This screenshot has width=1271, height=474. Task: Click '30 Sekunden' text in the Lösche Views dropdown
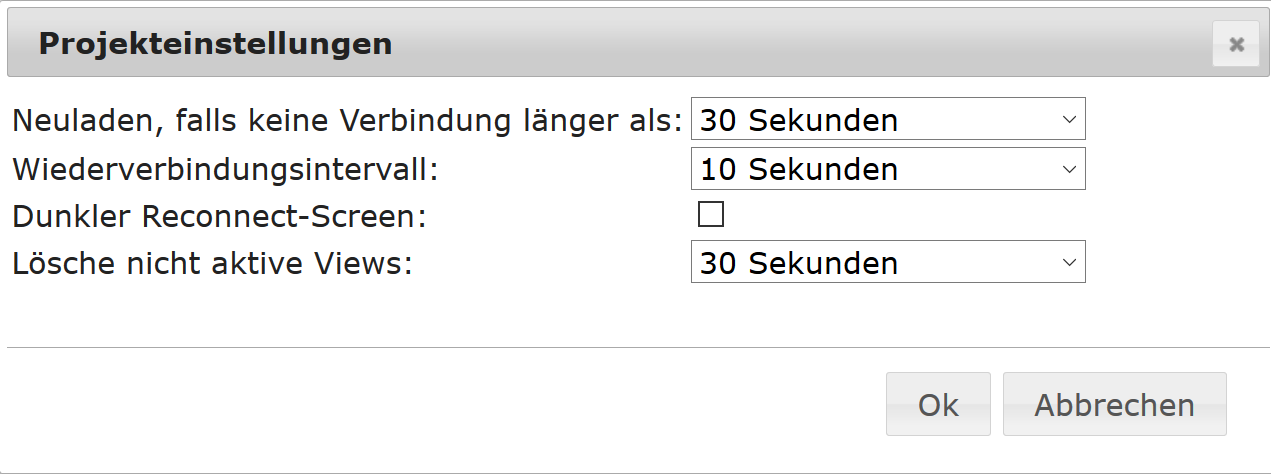coord(799,263)
